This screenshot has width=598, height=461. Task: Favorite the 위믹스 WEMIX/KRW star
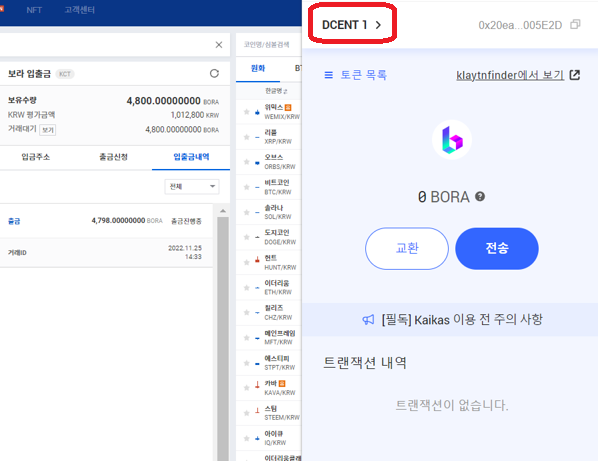246,112
